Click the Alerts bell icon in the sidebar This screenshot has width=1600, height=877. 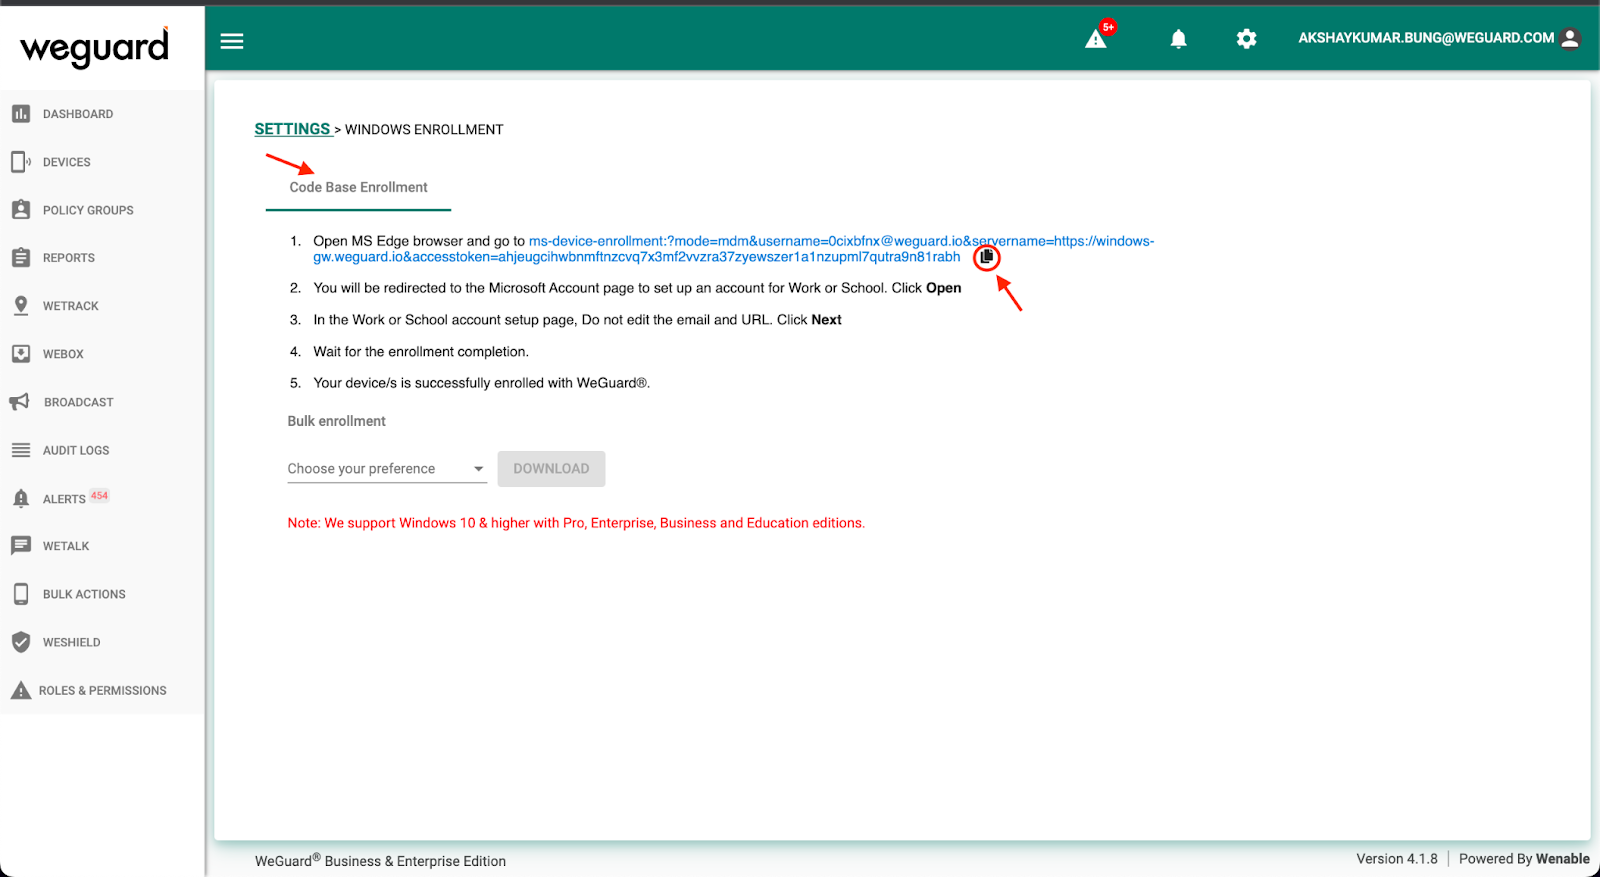[x=21, y=498]
